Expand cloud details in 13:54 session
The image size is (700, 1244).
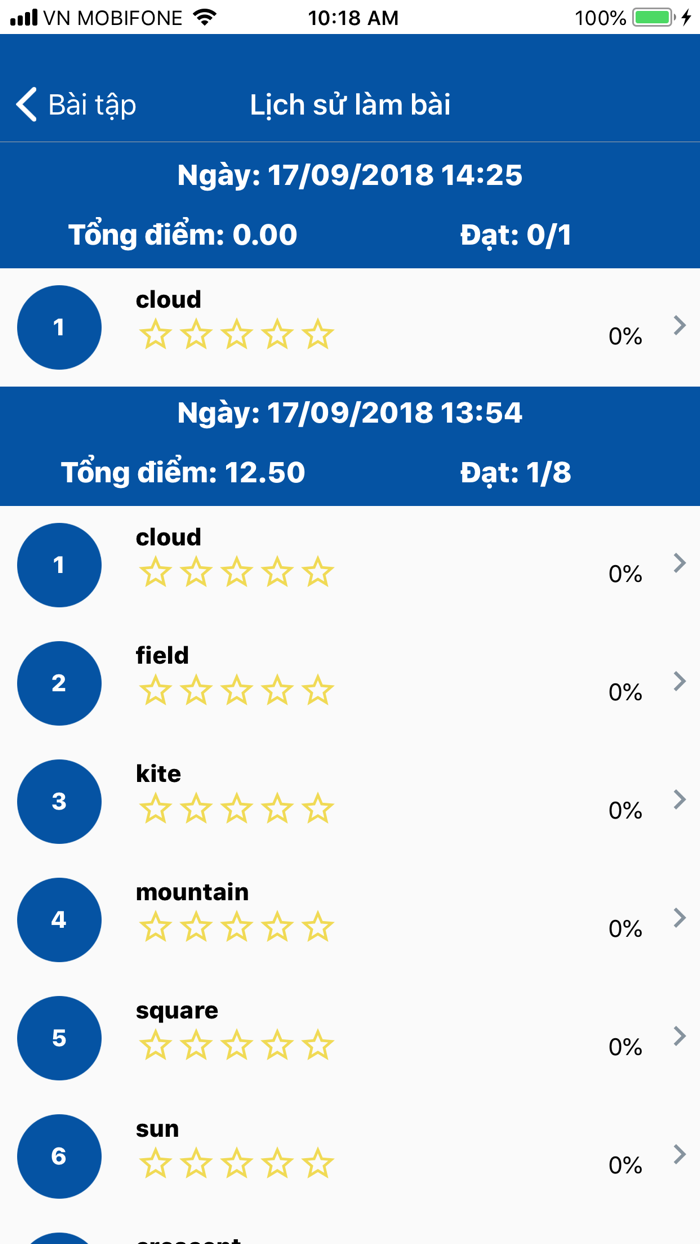(x=679, y=563)
